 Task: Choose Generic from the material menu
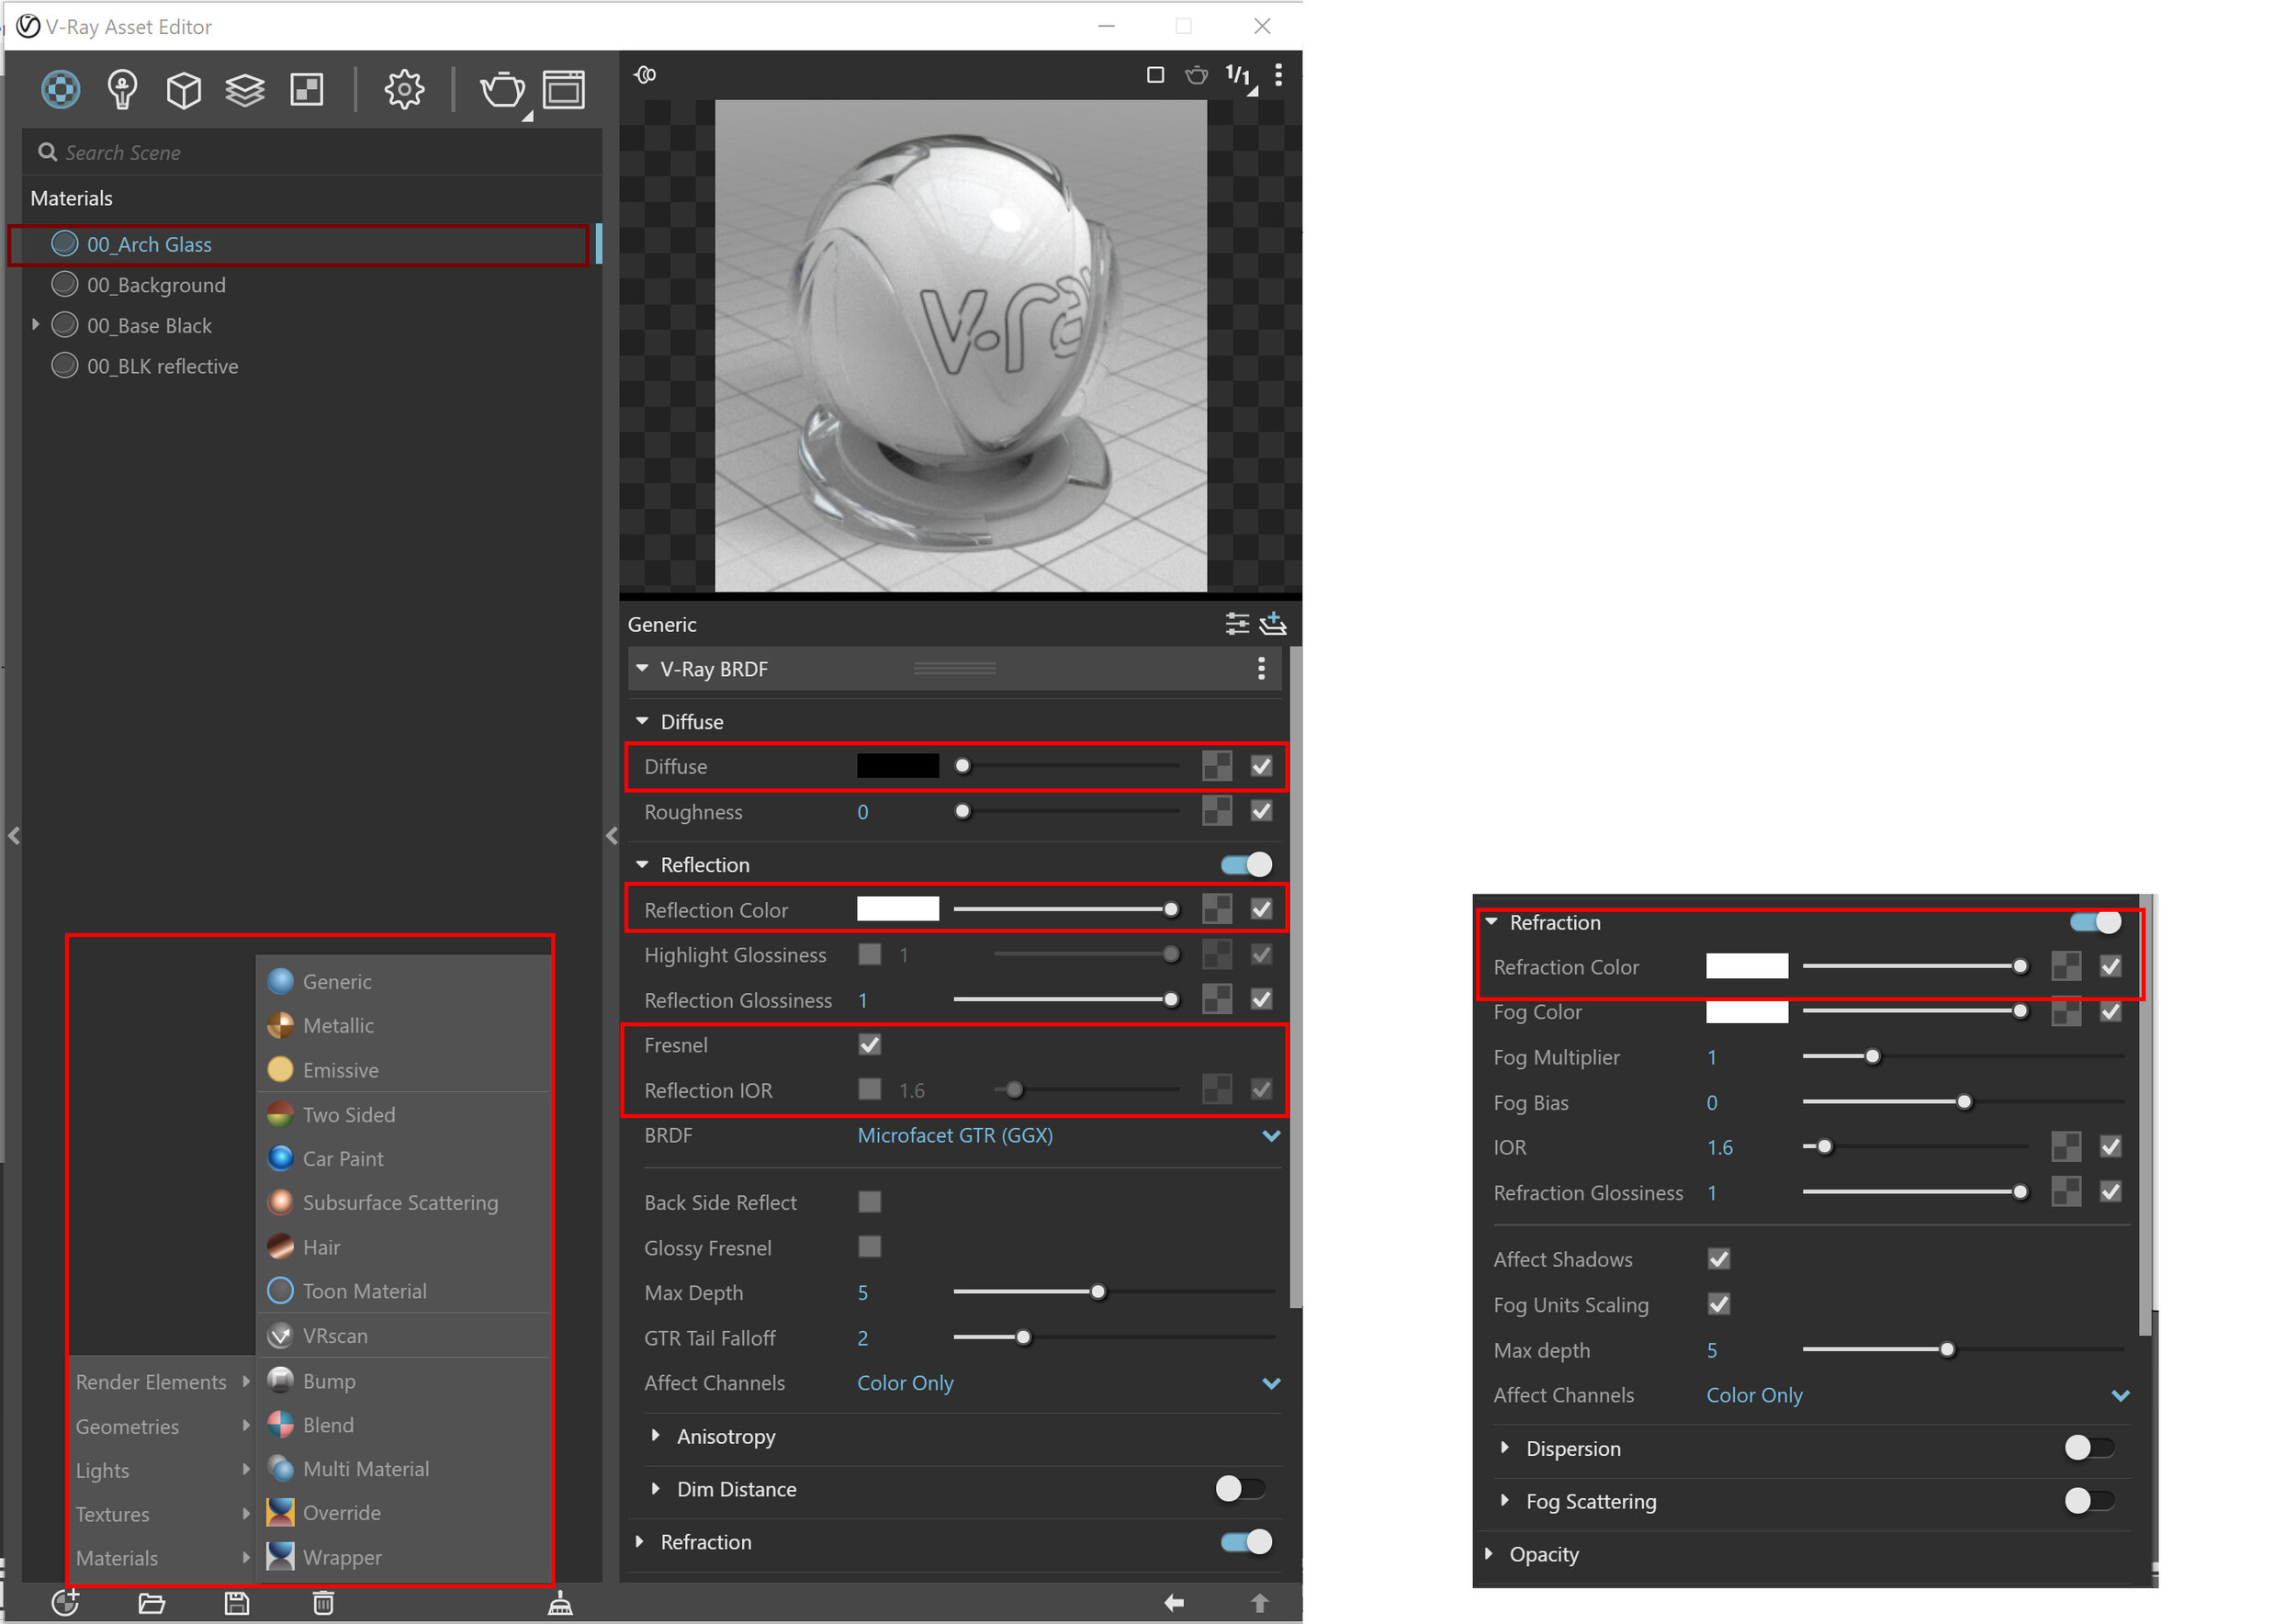(x=404, y=981)
